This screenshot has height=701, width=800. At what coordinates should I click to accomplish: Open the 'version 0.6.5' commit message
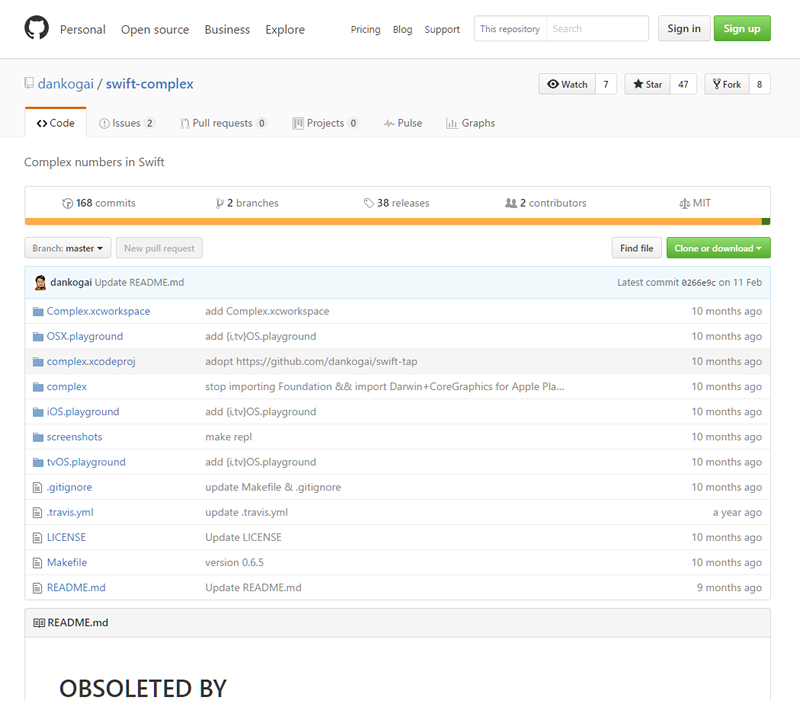(234, 562)
